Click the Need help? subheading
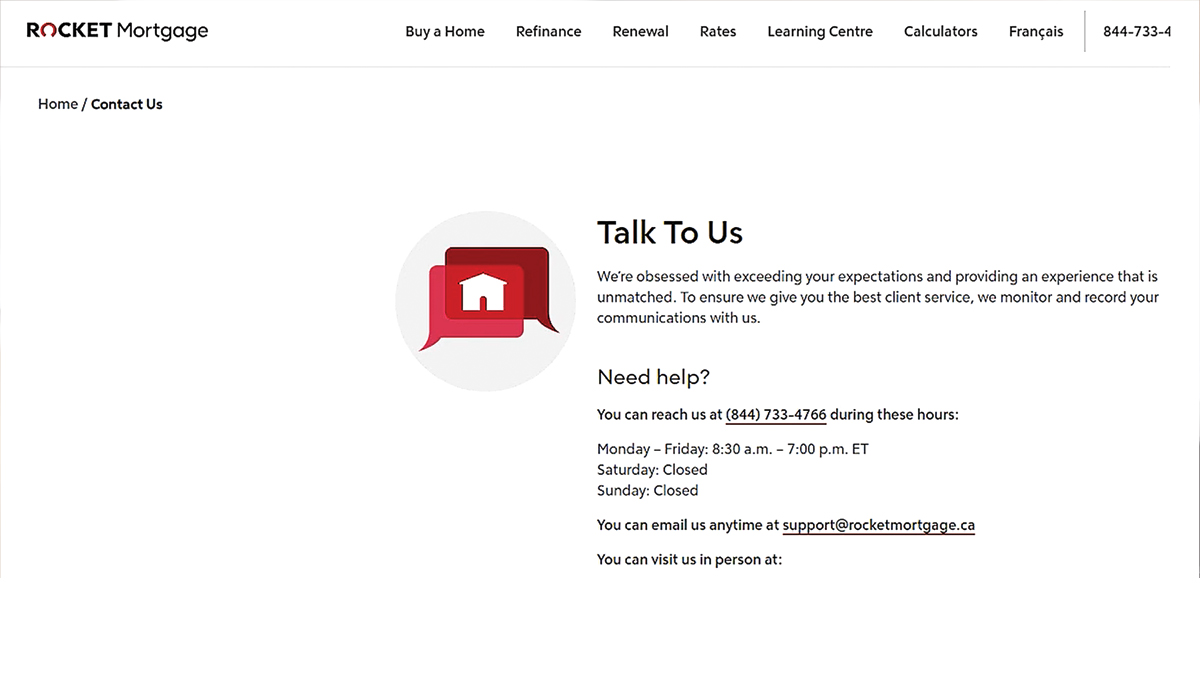 pyautogui.click(x=653, y=377)
